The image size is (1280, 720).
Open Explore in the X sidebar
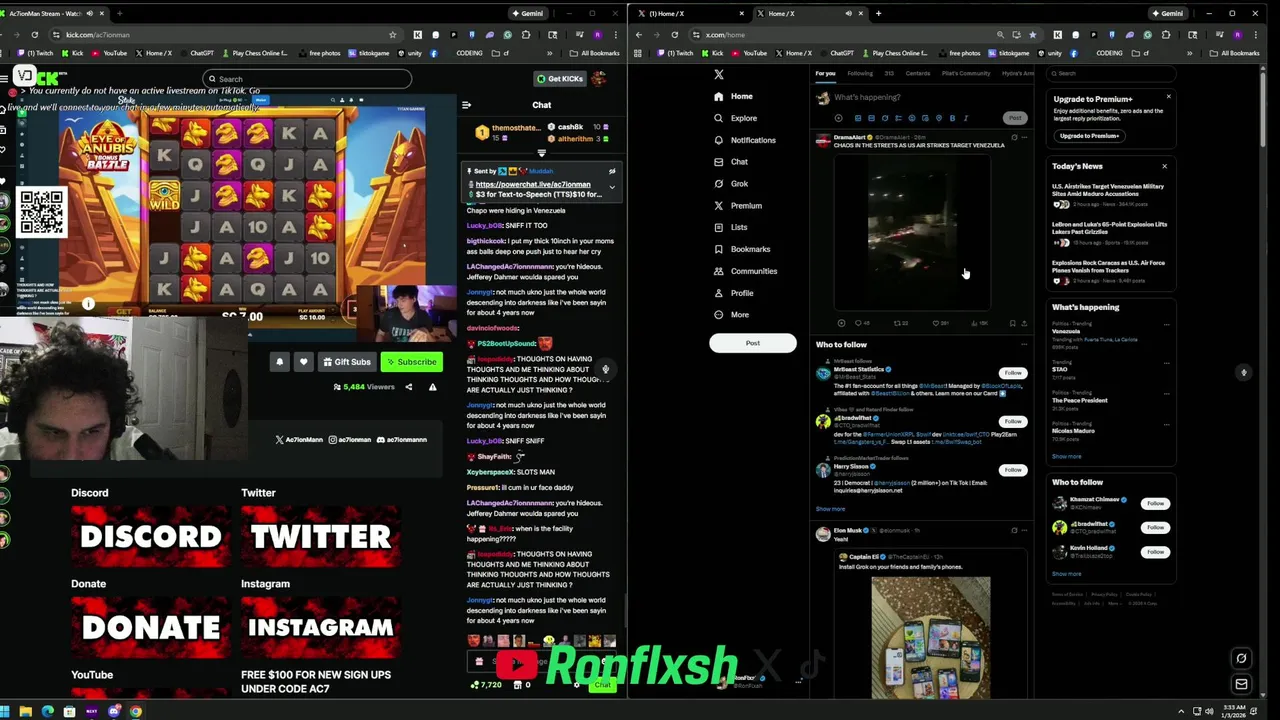[x=735, y=118]
